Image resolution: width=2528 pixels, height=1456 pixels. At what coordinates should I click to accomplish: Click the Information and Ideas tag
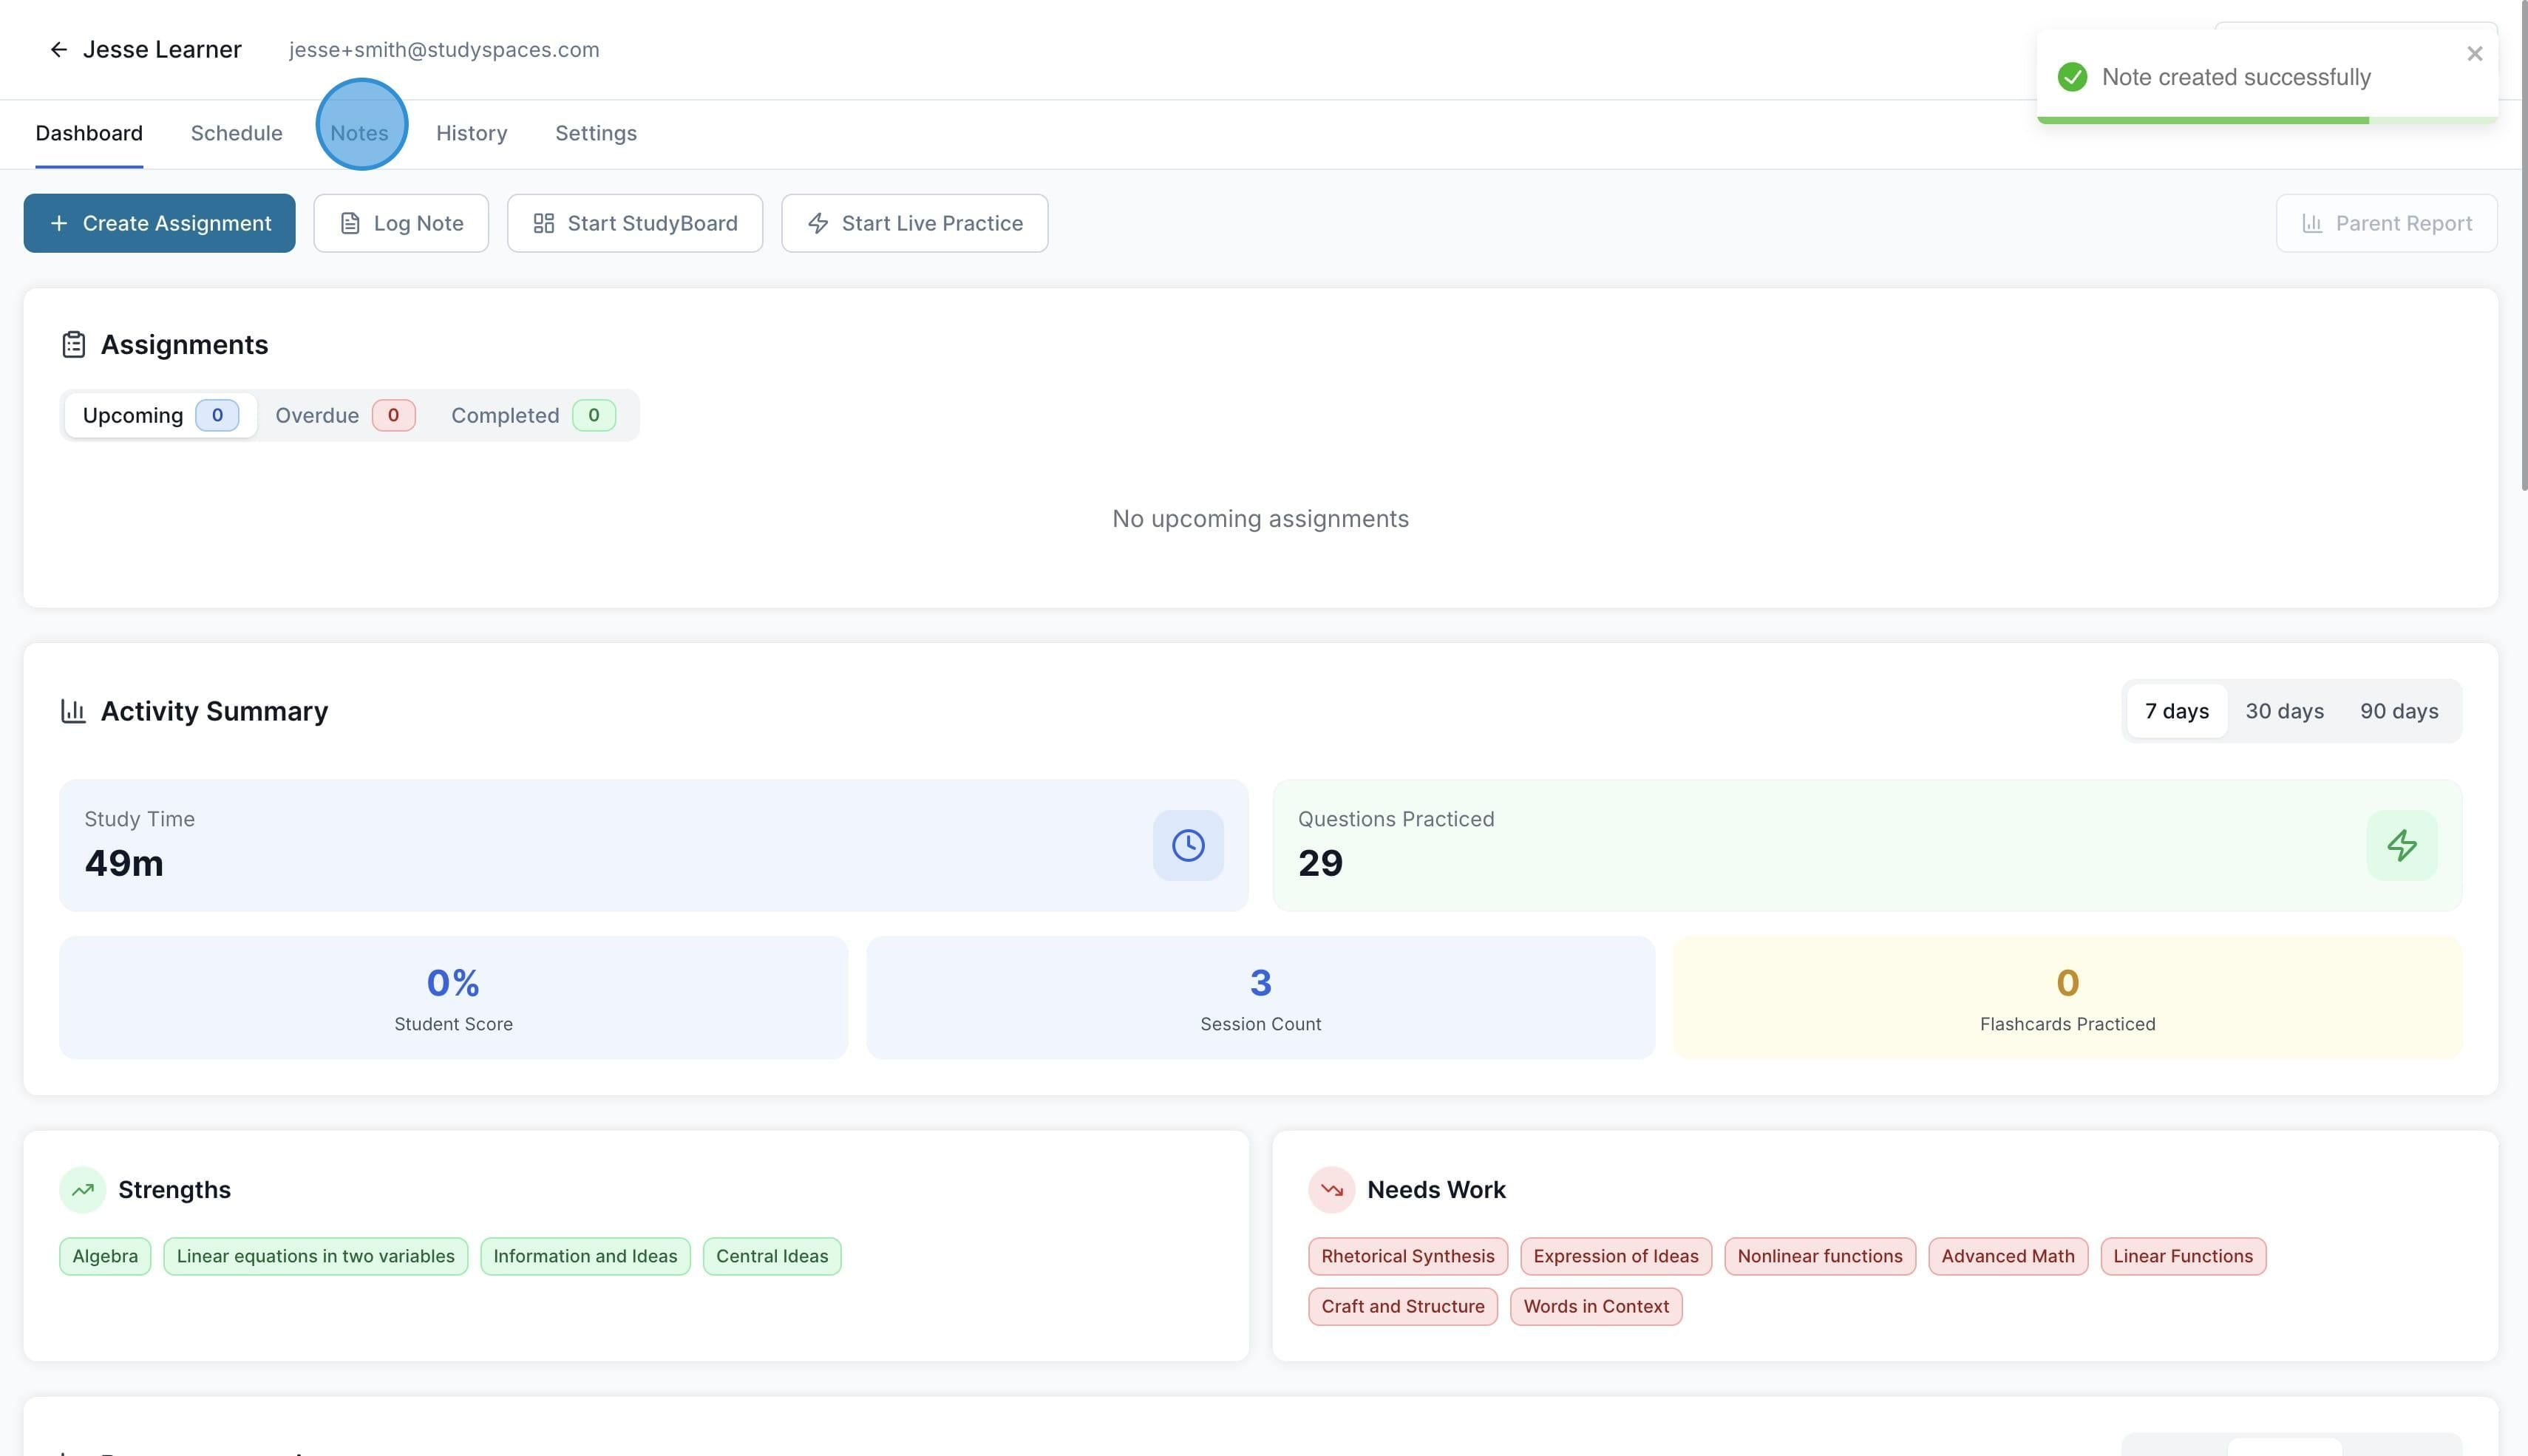pos(585,1256)
